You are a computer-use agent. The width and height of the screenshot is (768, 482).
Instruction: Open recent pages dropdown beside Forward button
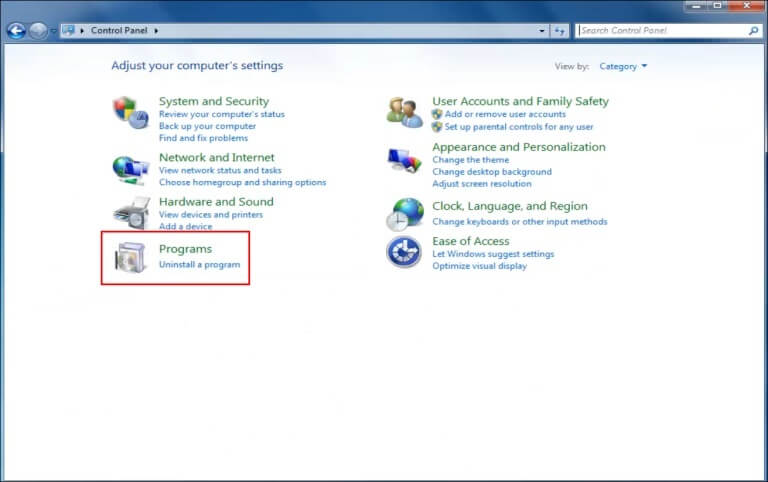click(52, 31)
